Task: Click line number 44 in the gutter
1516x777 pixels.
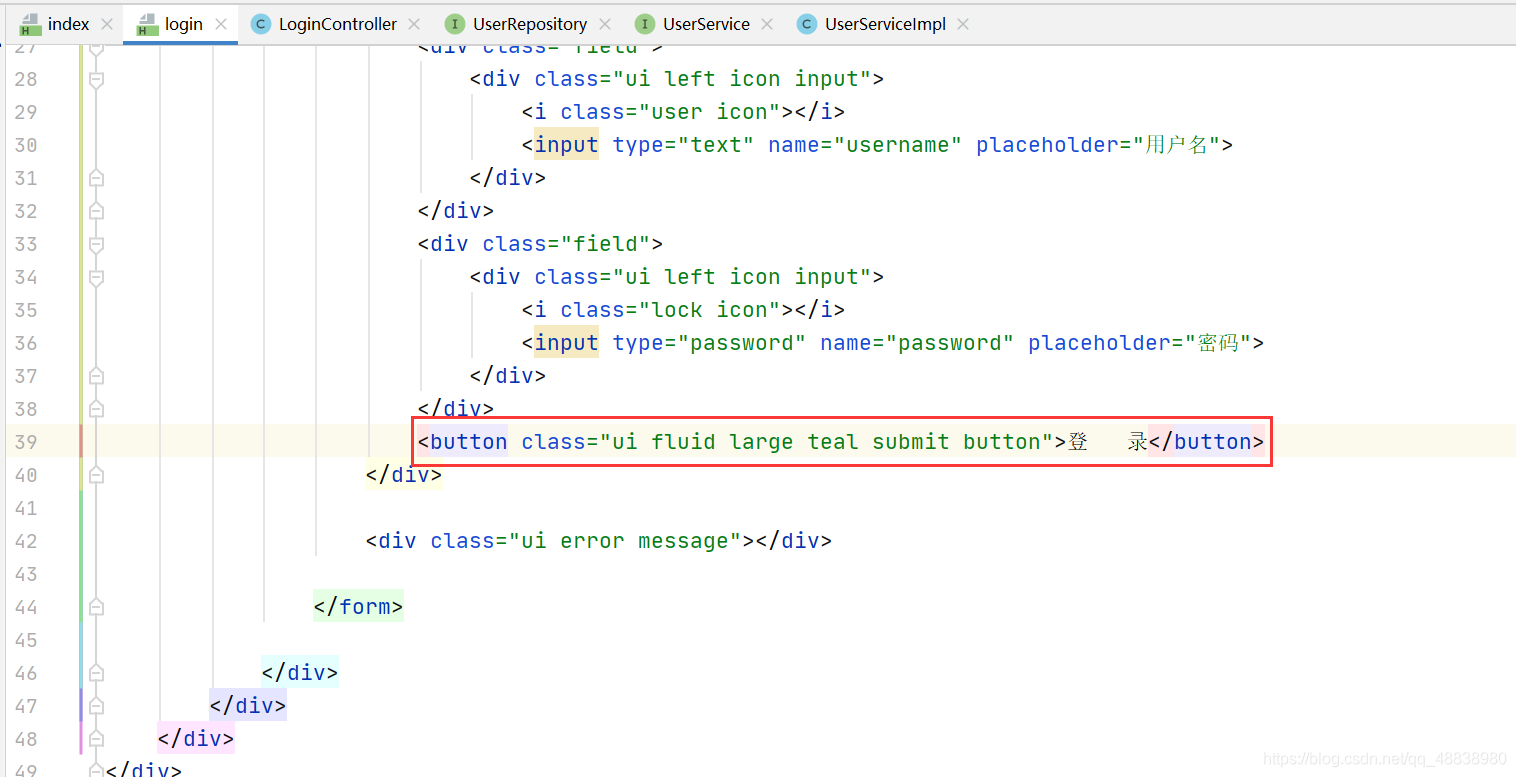Action: pos(26,607)
